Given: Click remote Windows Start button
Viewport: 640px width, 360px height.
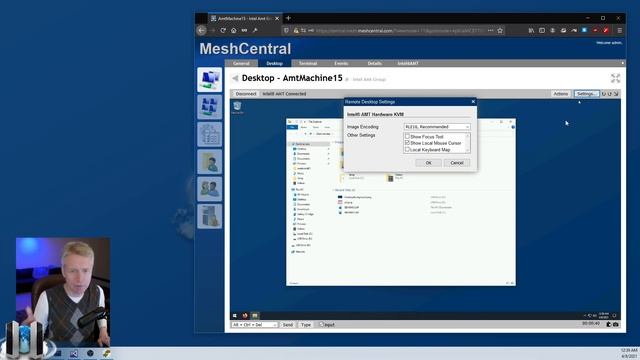Looking at the screenshot, I should 235,316.
